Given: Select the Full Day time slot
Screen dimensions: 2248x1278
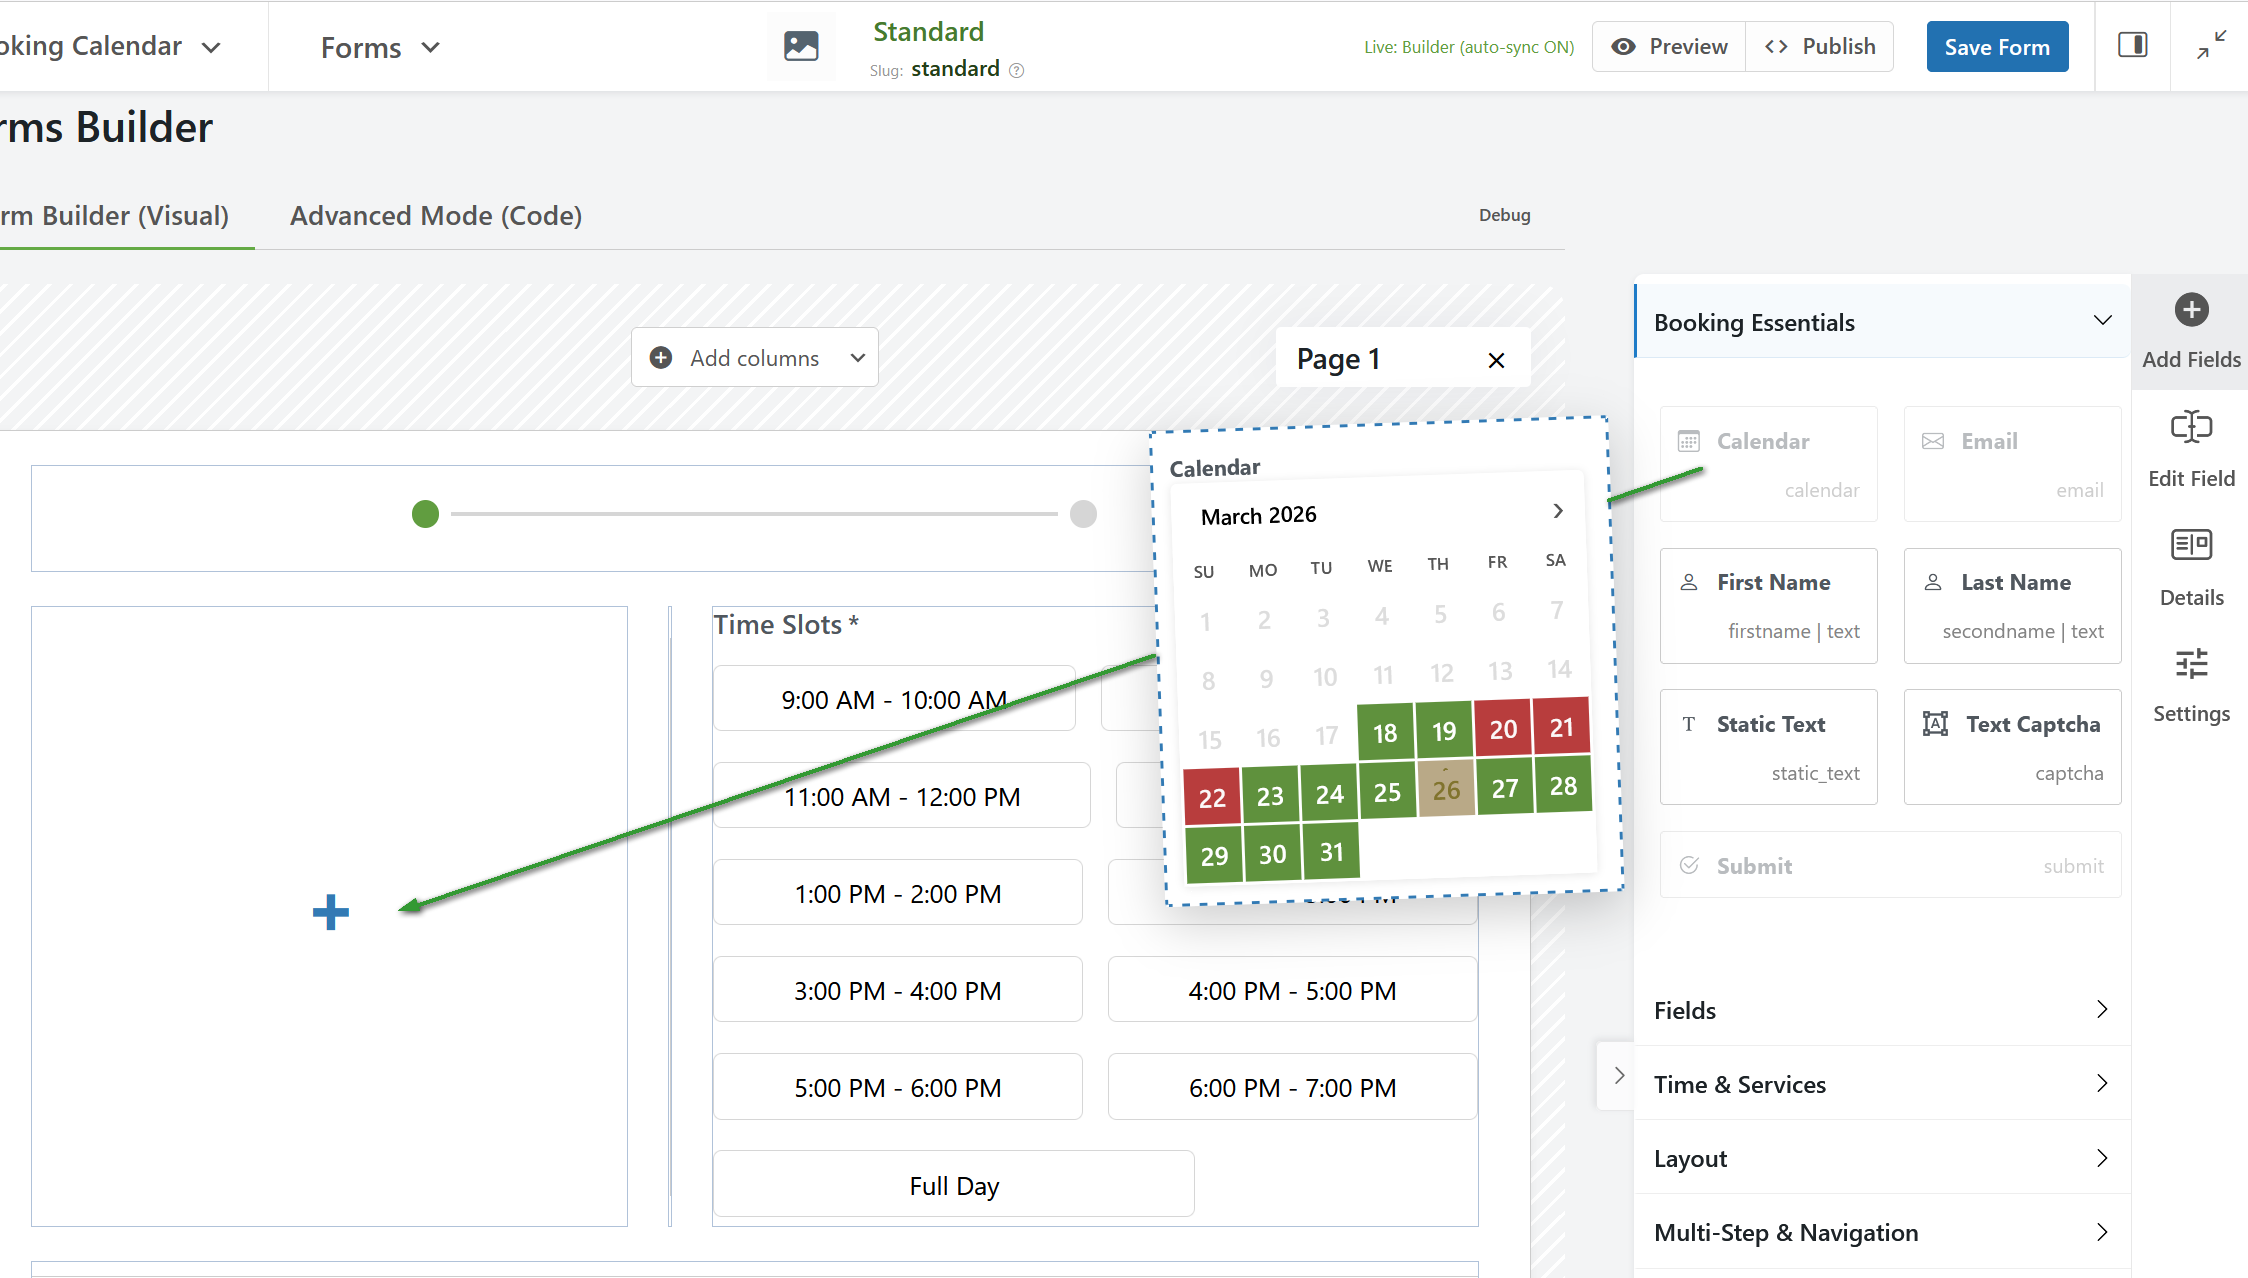Looking at the screenshot, I should point(953,1186).
